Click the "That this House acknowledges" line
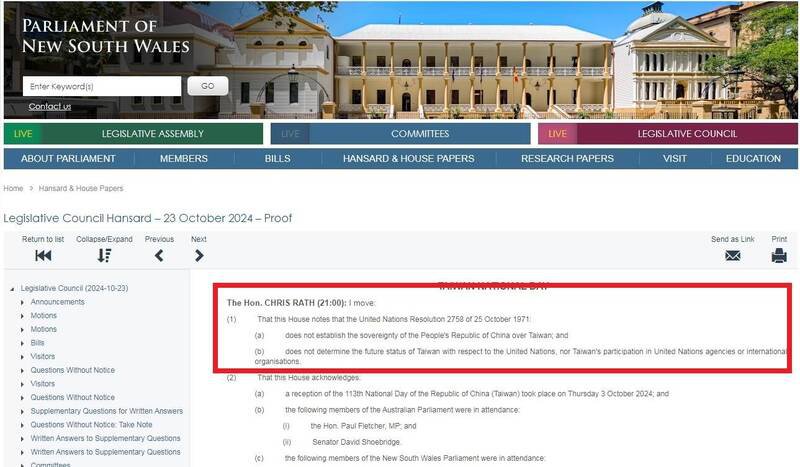The image size is (800, 467). pyautogui.click(x=309, y=378)
